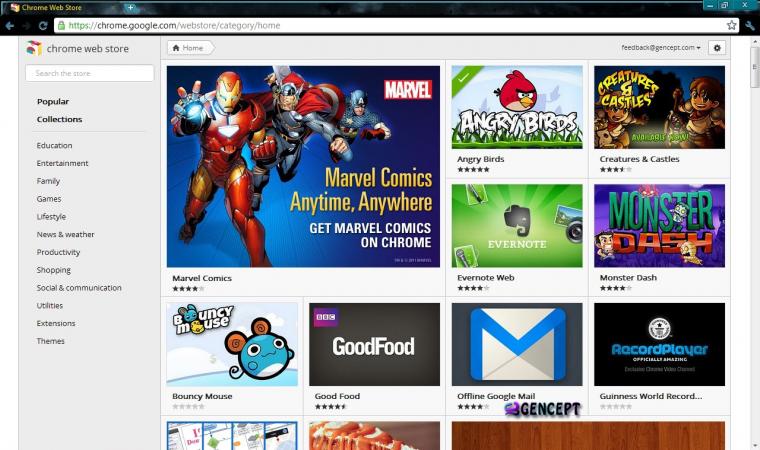Open the Monster Dash game tile
The image size is (760, 450).
660,225
